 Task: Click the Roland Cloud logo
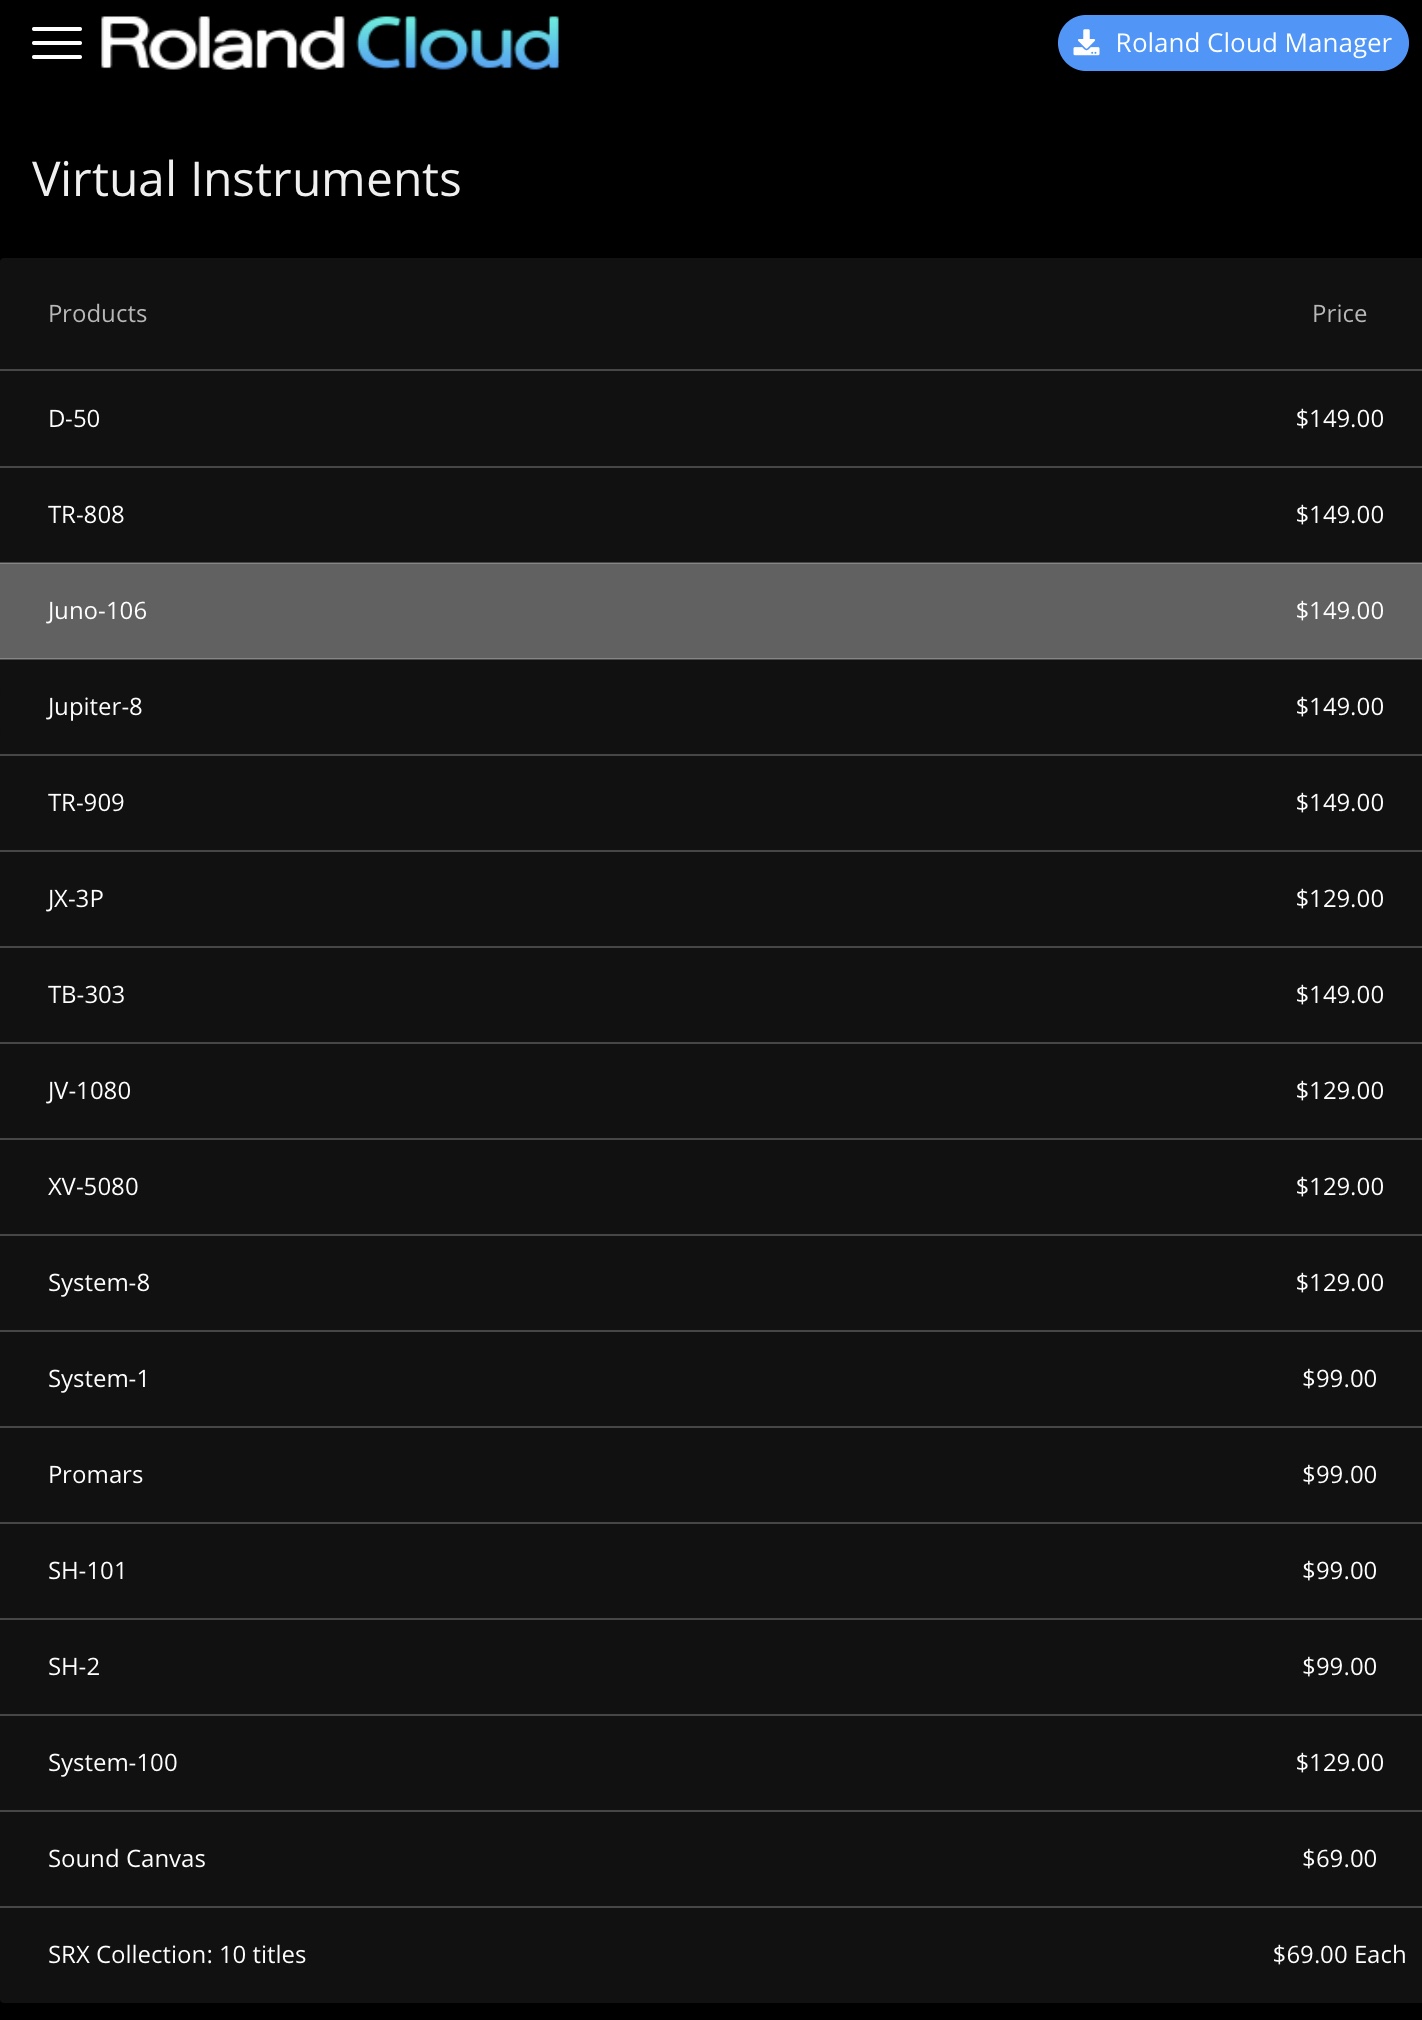pos(330,43)
